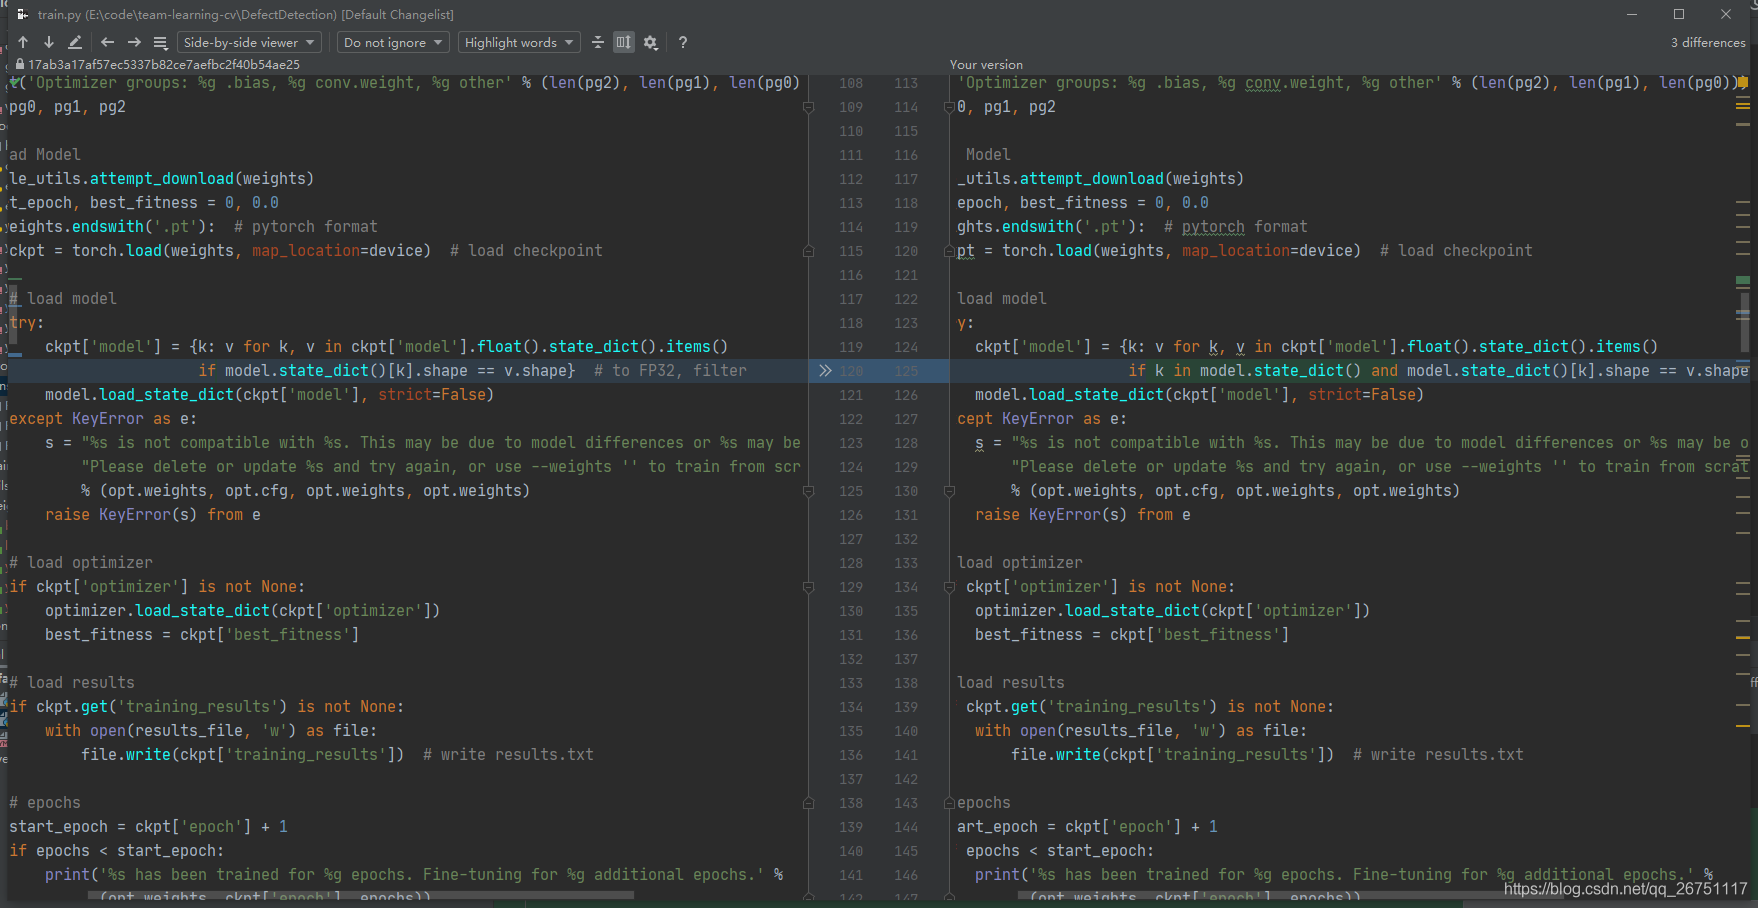This screenshot has width=1758, height=908.
Task: Expand the Do not ignore dropdown
Action: [x=392, y=42]
